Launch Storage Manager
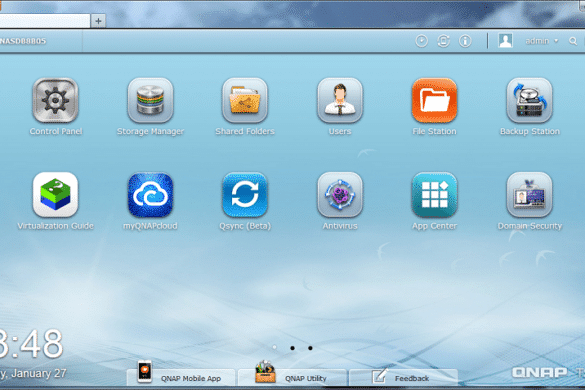 coord(150,100)
